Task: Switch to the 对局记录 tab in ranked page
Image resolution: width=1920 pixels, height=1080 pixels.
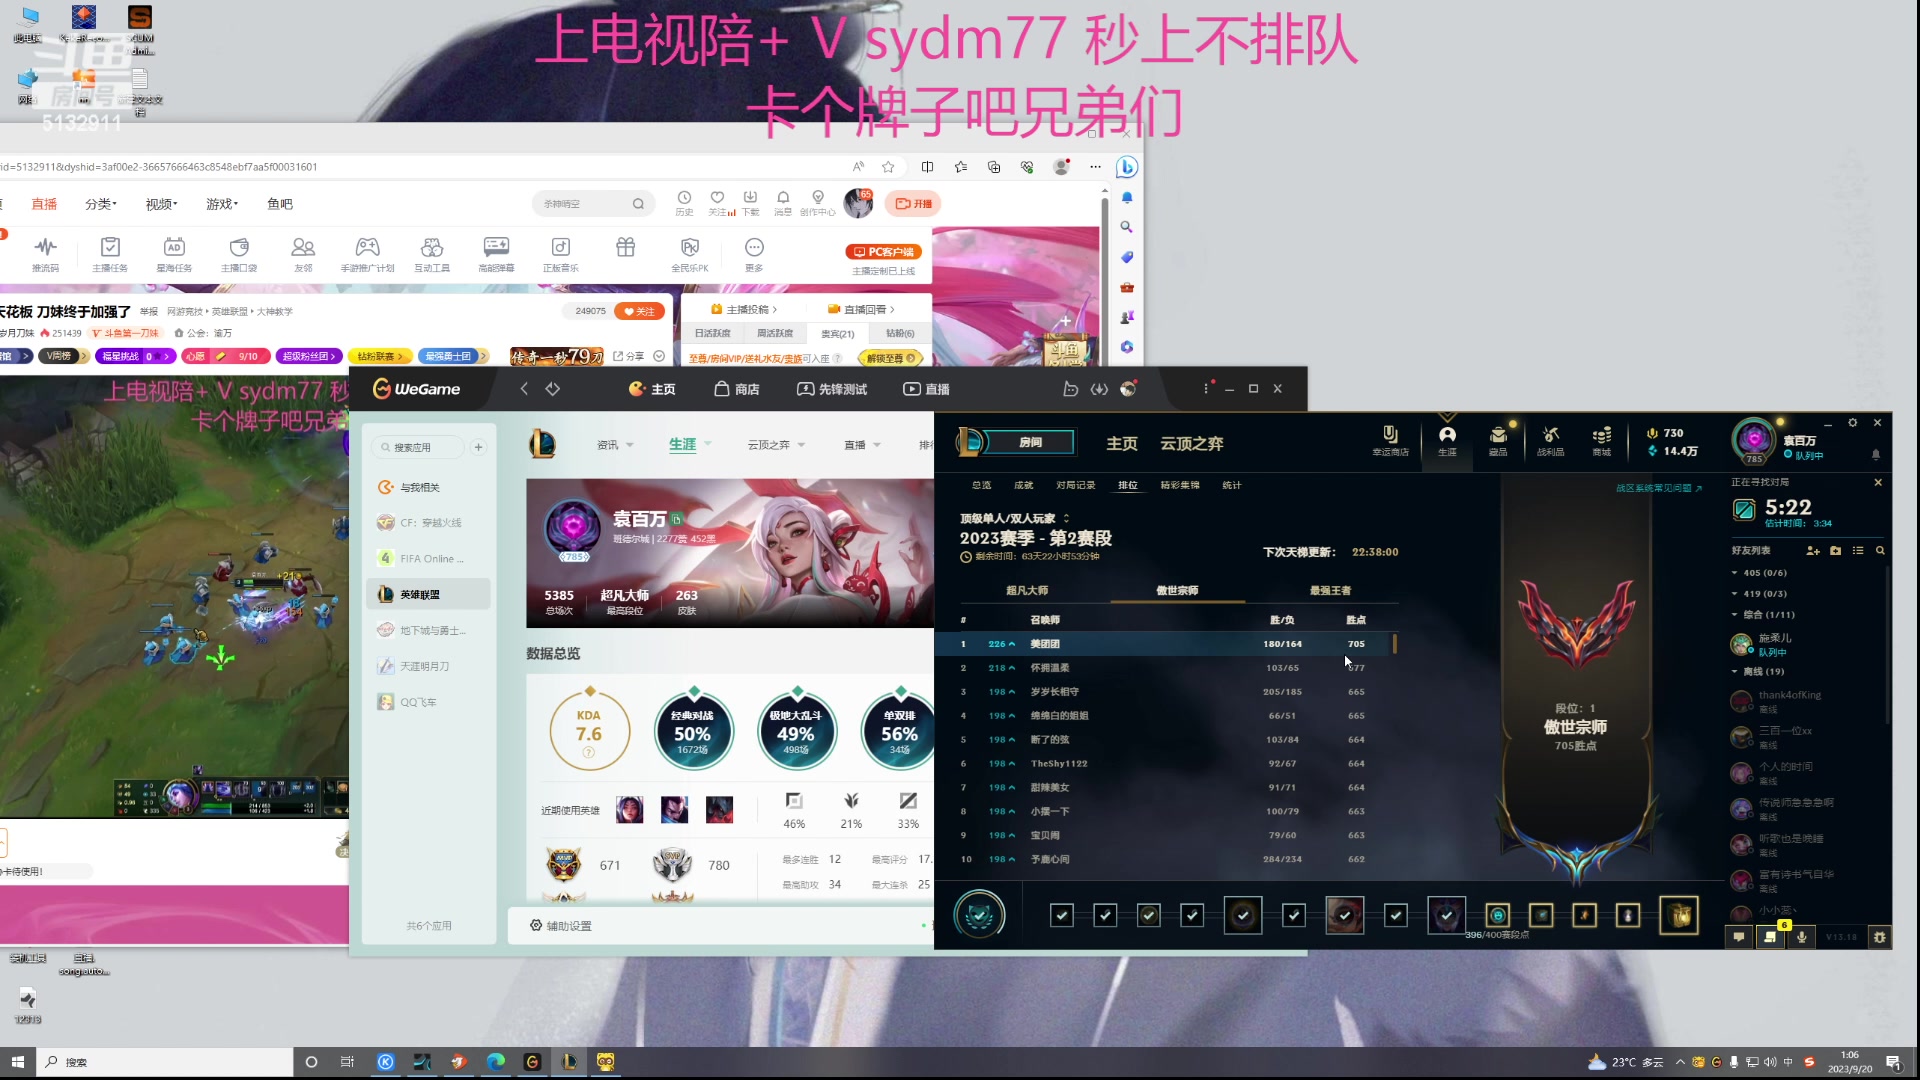Action: [x=1075, y=485]
